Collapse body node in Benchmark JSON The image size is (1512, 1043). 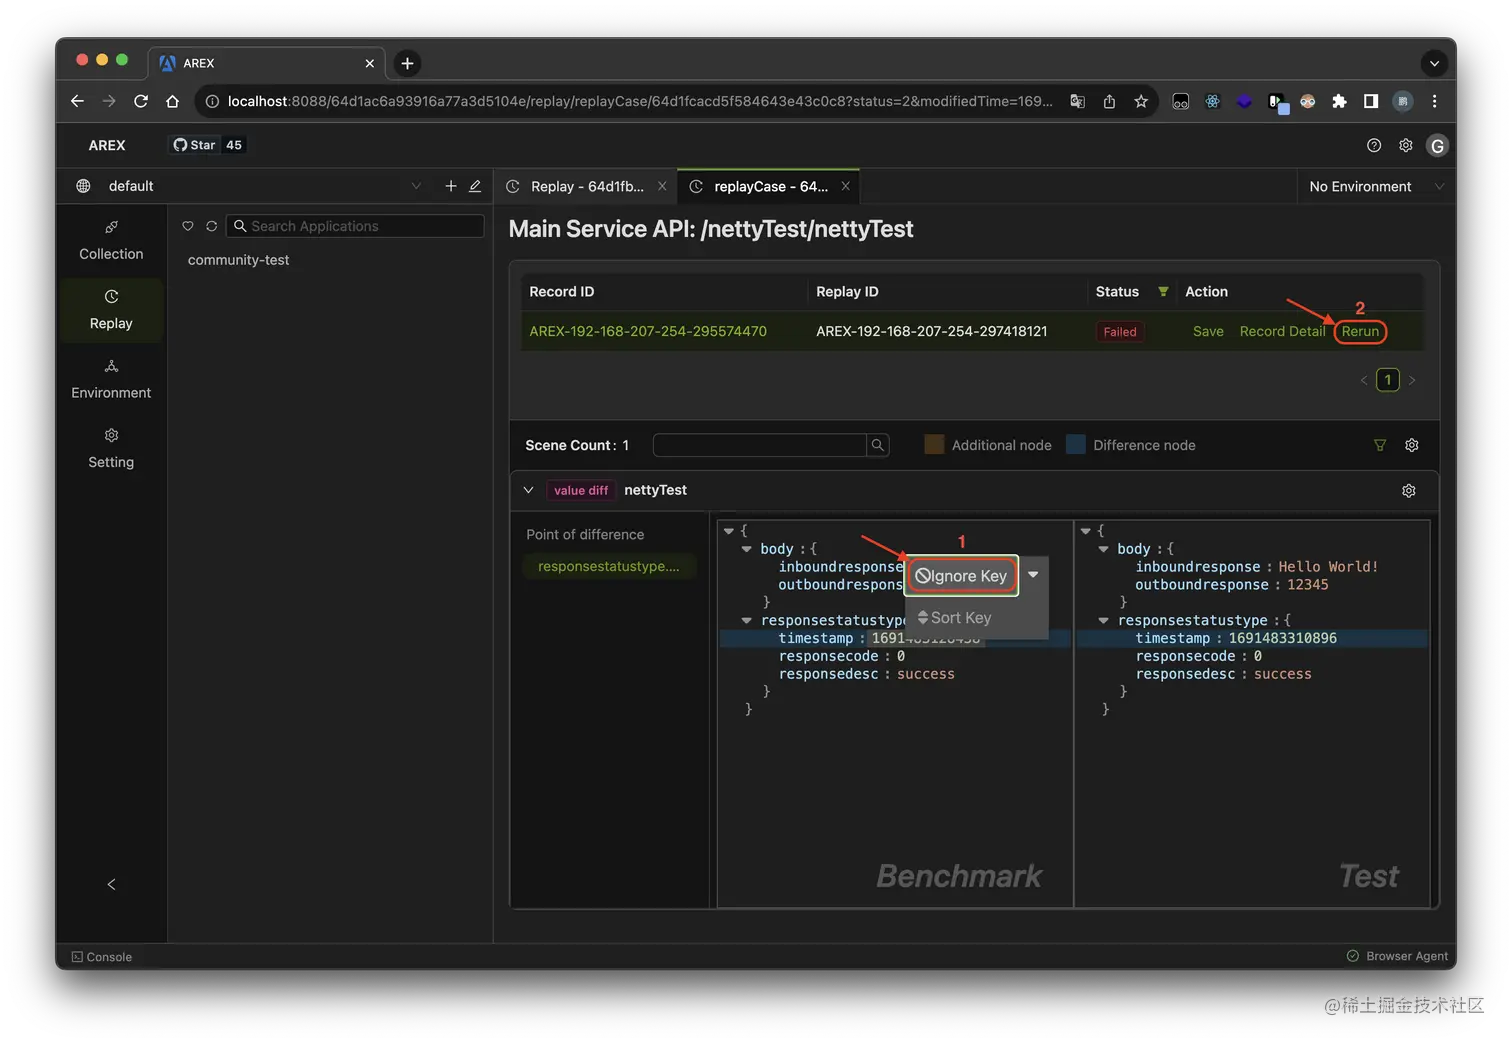[746, 549]
